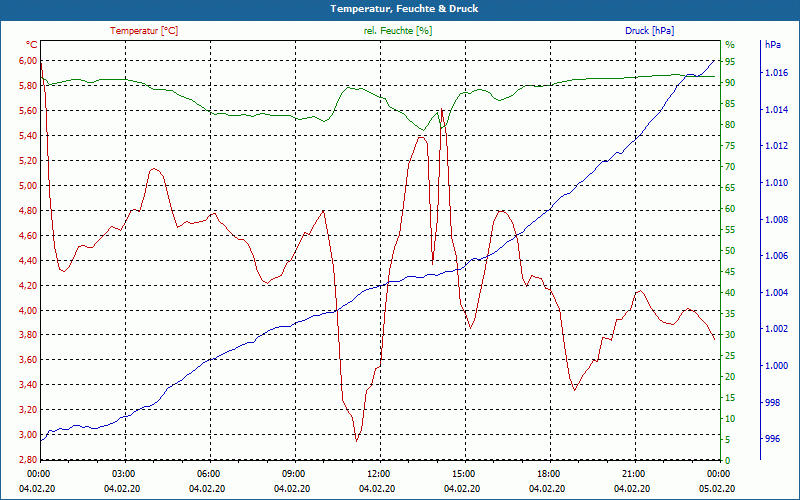800x500 pixels.
Task: Click the 3,20 temperature axis value
Action: point(28,410)
